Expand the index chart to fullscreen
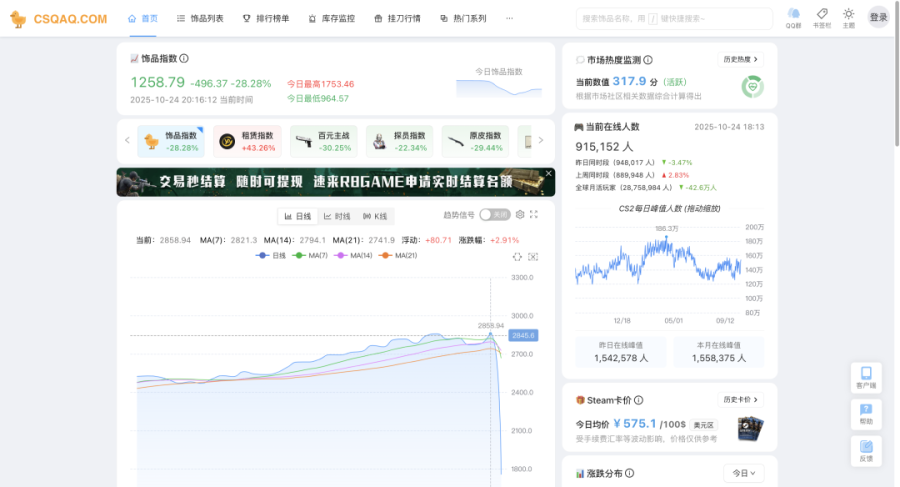The height and width of the screenshot is (487, 900). 534,215
